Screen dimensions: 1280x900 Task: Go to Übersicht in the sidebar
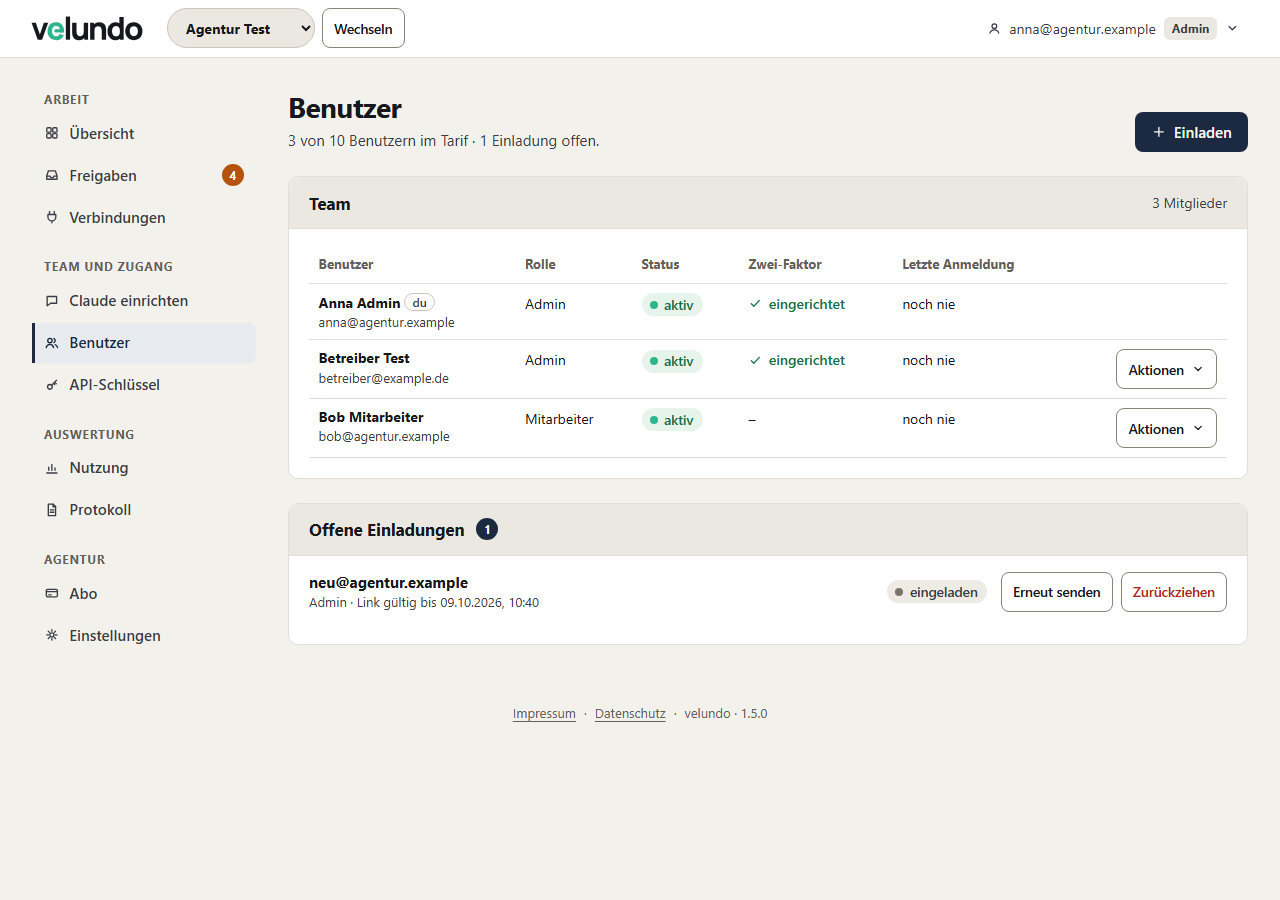(x=144, y=134)
